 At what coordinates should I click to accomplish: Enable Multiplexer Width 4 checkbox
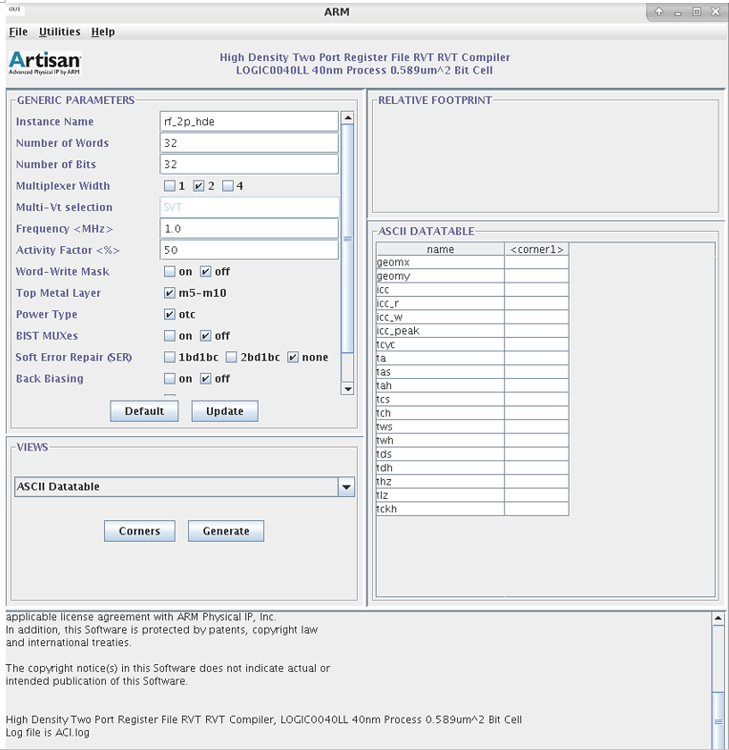point(228,186)
